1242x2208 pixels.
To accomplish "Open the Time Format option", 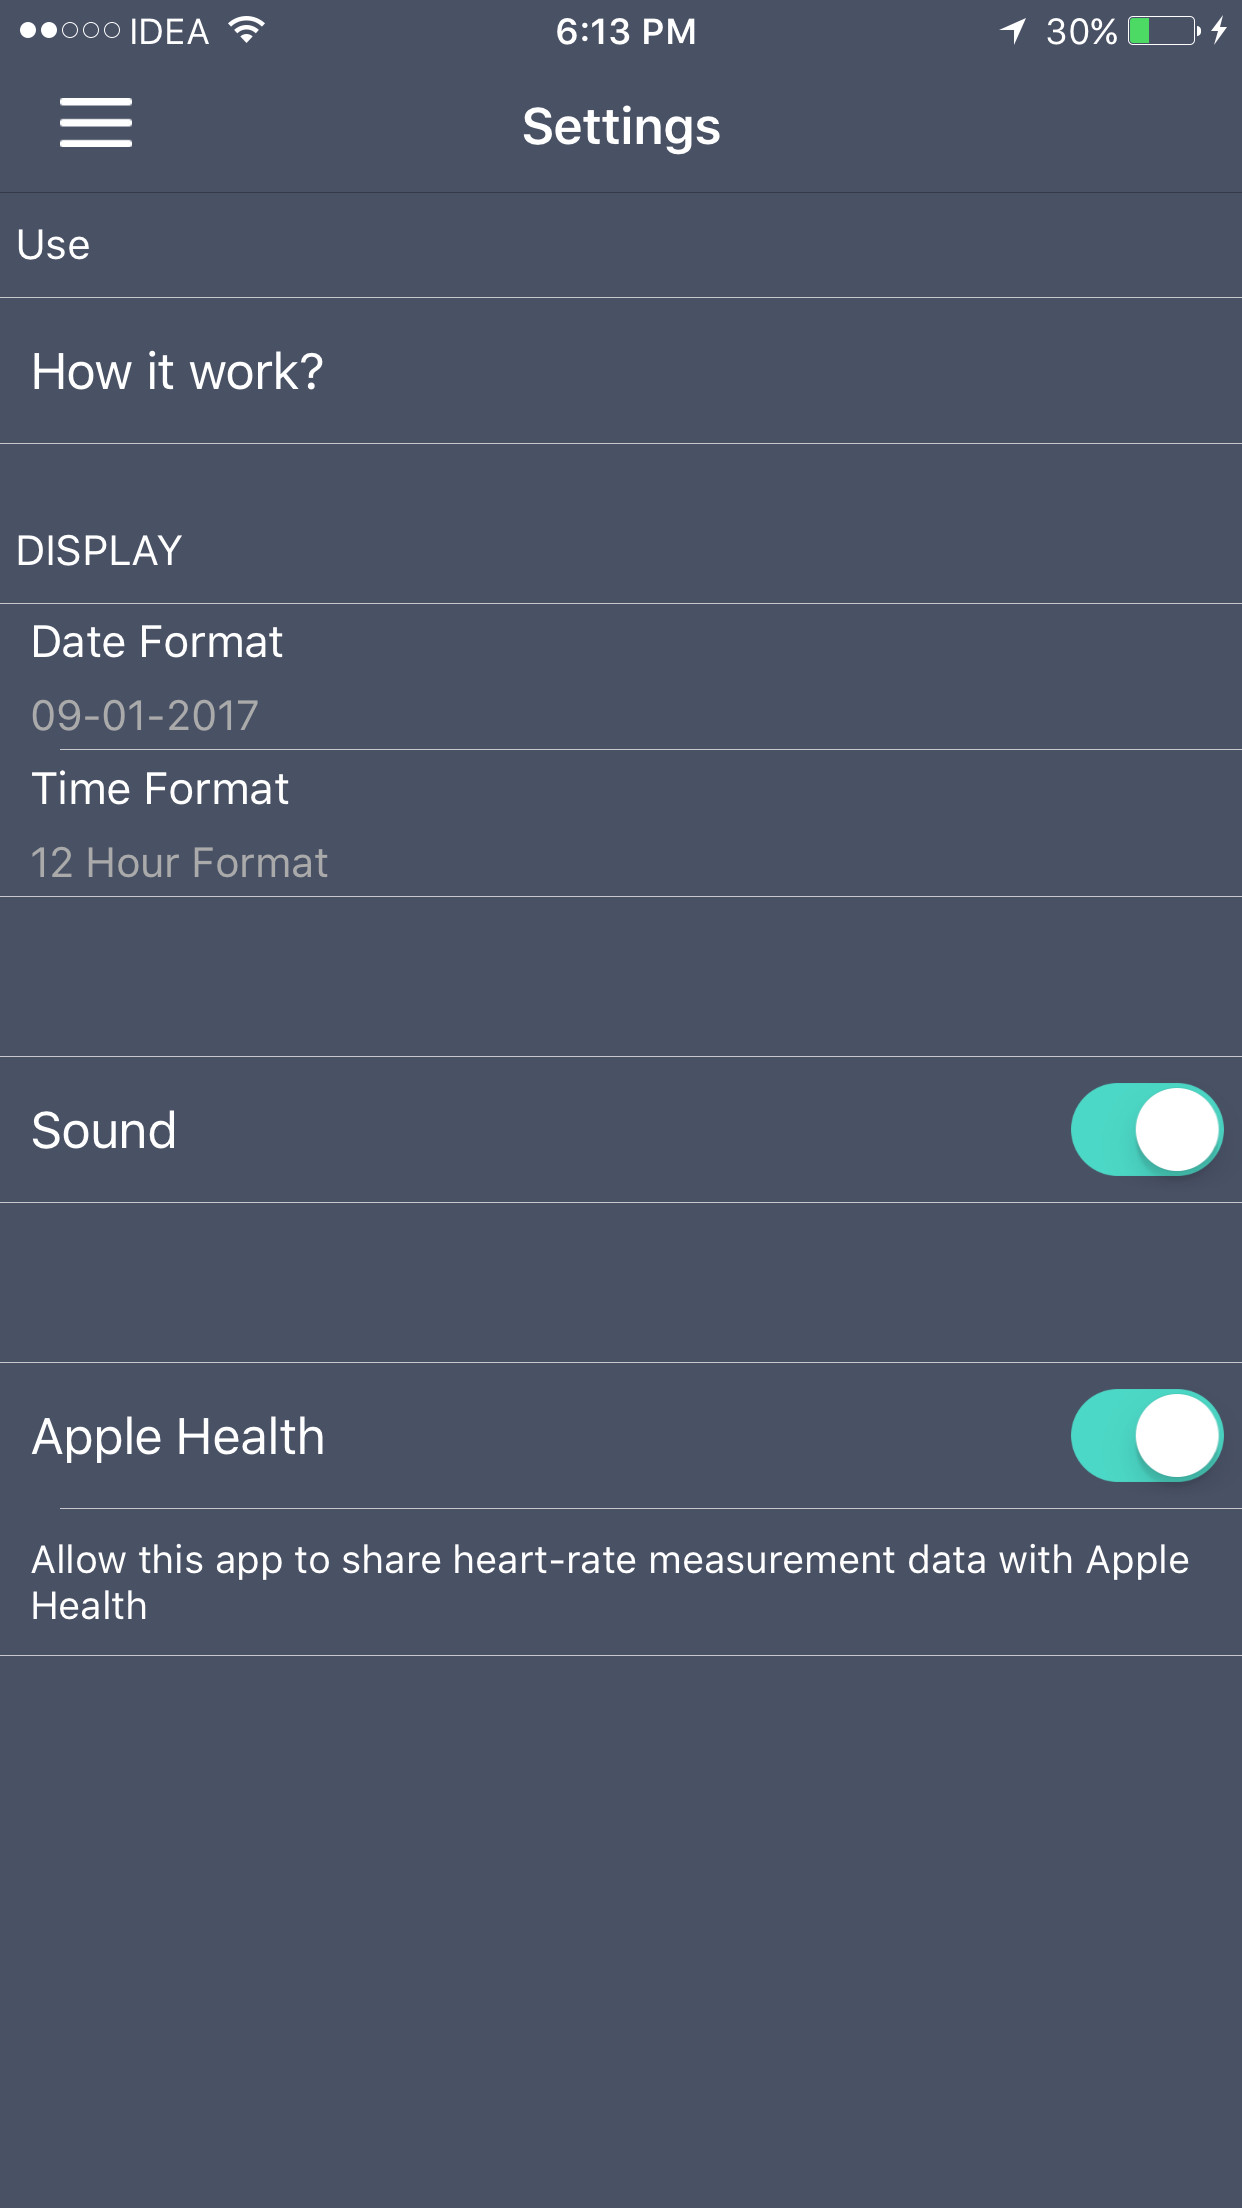I will click(160, 789).
